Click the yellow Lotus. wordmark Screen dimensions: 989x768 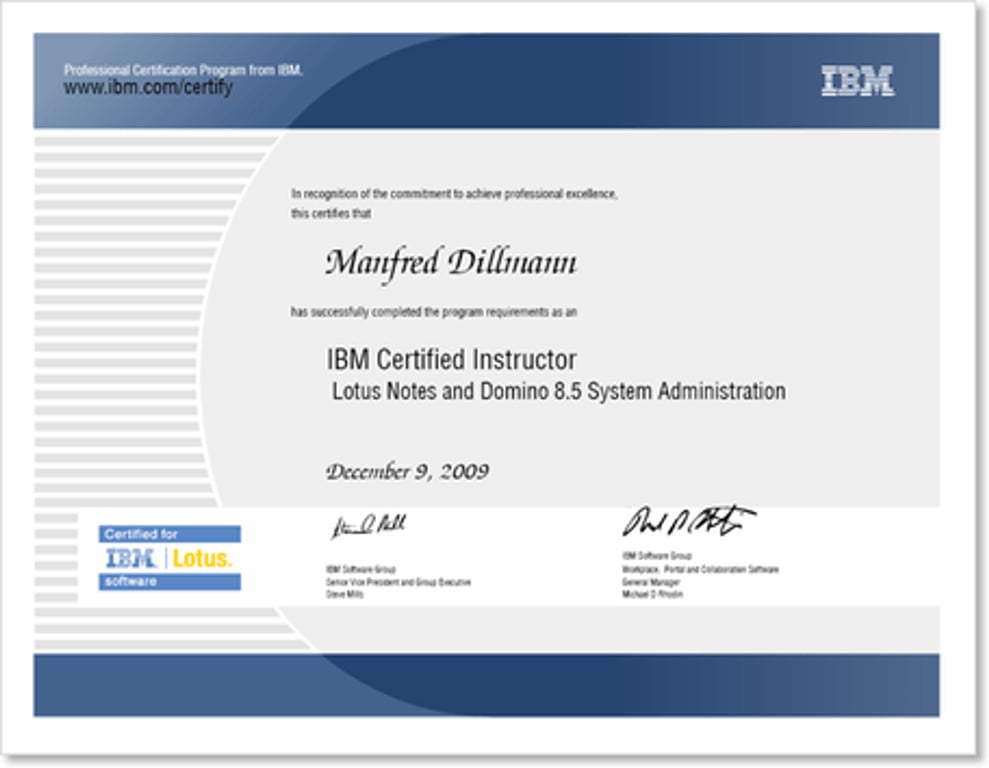tap(202, 558)
